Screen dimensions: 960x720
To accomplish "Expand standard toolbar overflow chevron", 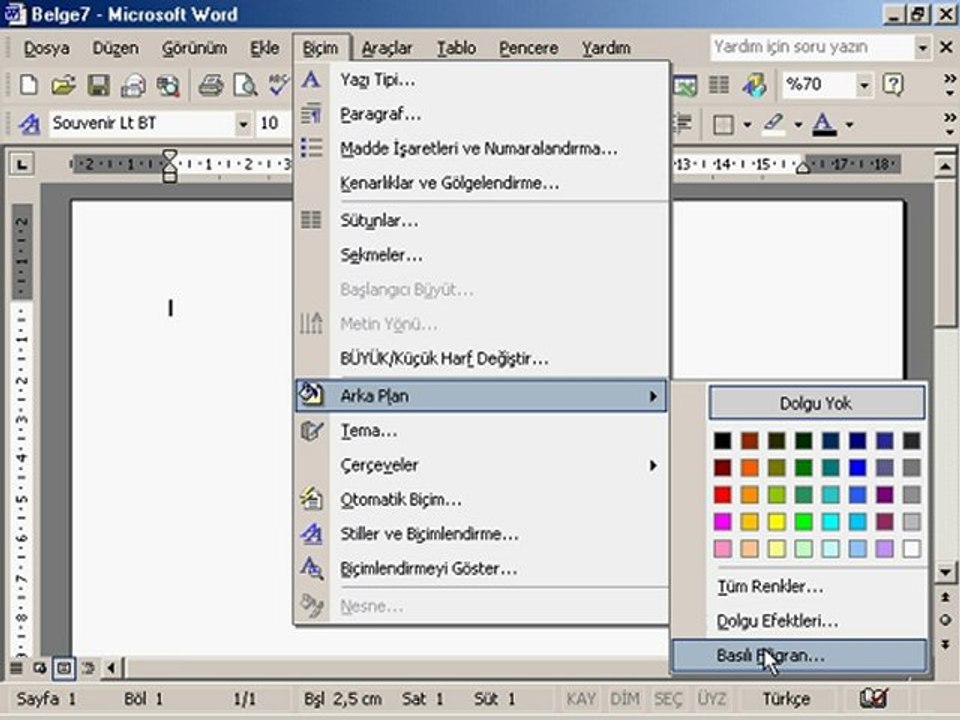I will pos(950,84).
